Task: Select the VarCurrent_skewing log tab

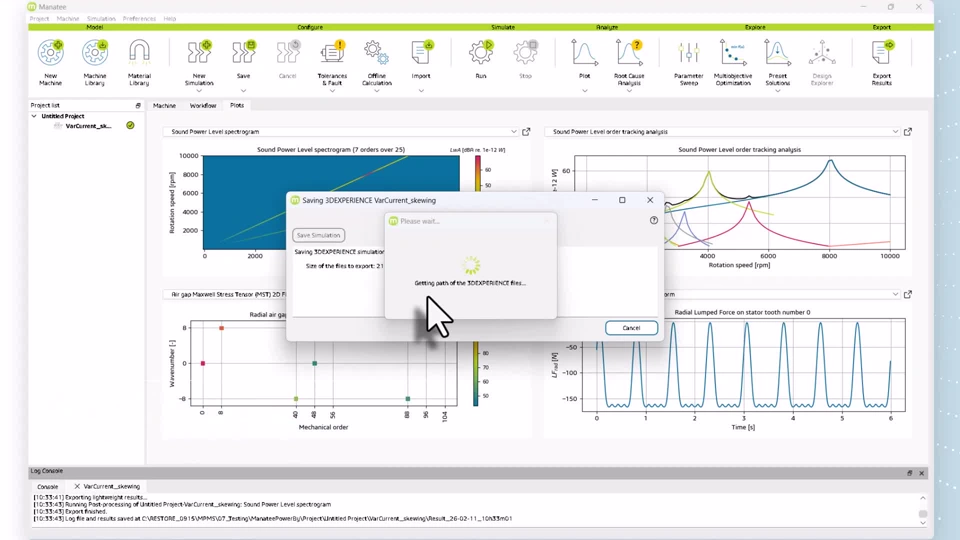Action: click(x=111, y=487)
